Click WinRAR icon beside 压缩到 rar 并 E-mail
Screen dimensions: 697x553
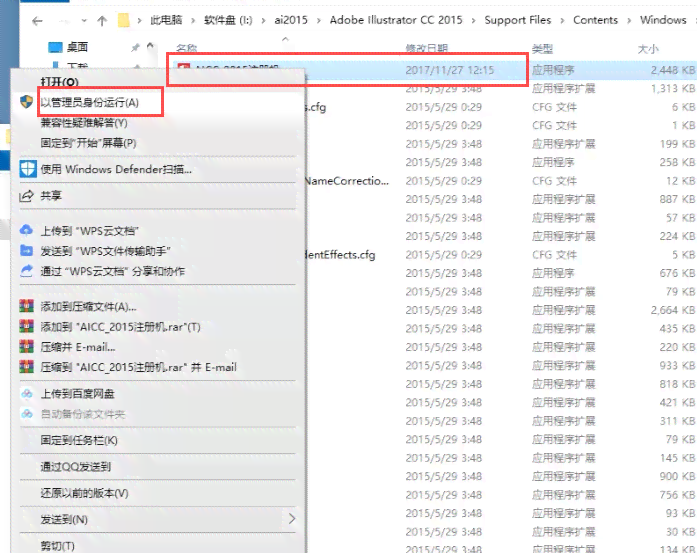(27, 367)
